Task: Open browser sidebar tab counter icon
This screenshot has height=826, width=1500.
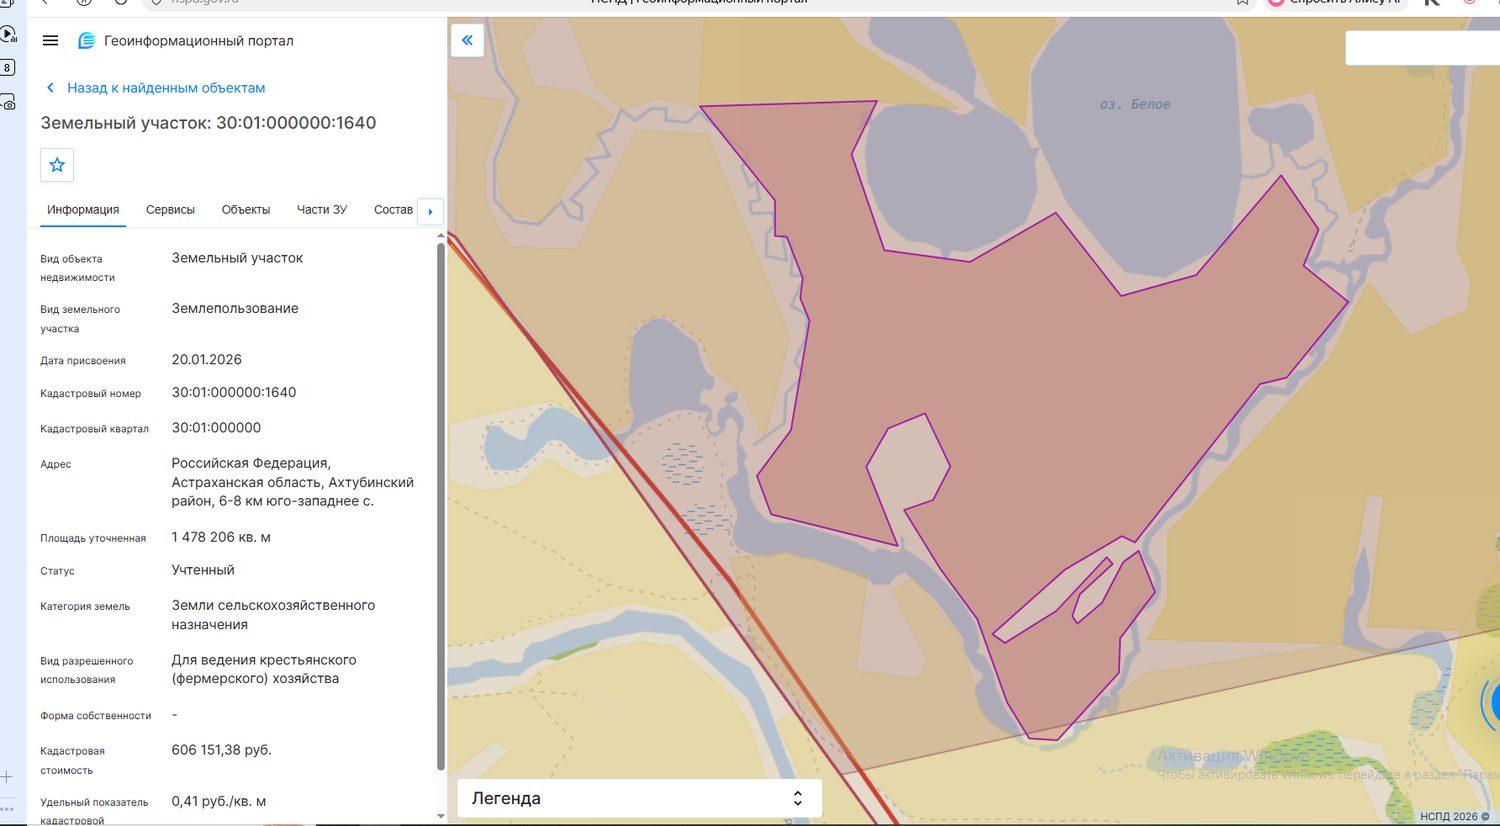Action: tap(7, 68)
